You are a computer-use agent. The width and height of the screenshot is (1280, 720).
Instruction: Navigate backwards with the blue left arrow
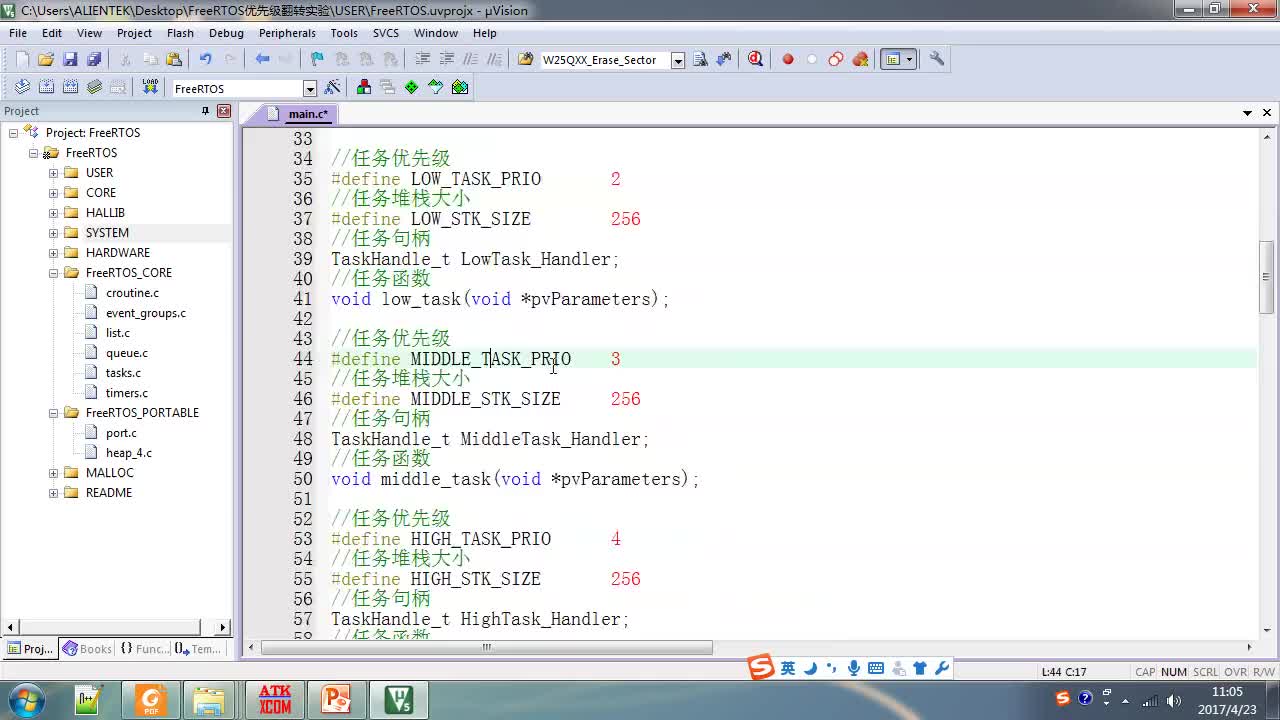[x=262, y=59]
